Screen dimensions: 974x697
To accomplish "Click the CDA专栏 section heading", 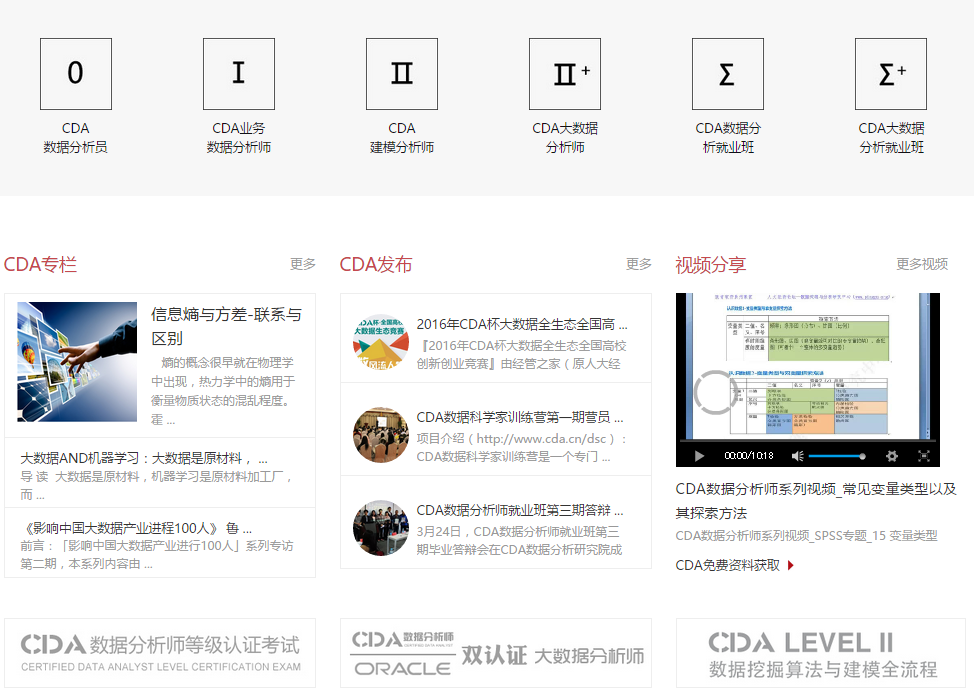I will coord(40,265).
